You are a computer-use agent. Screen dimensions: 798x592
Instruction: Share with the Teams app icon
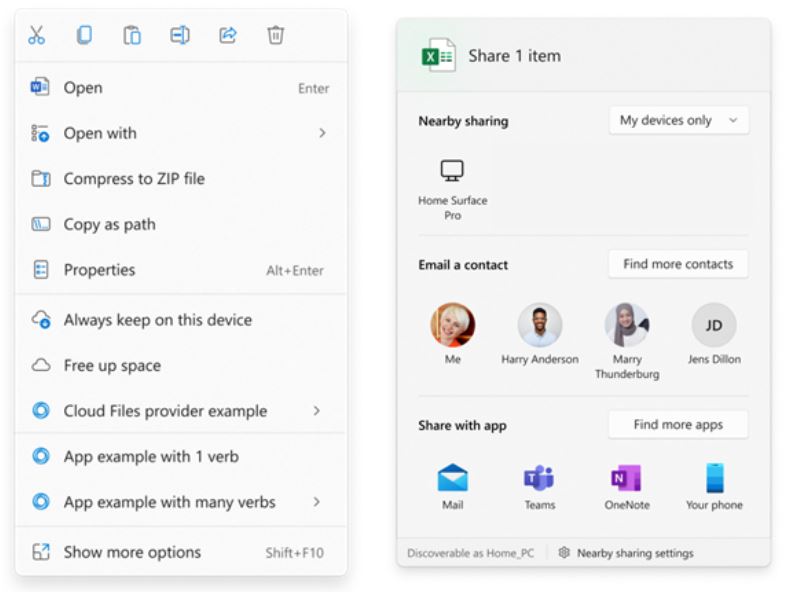(x=539, y=487)
